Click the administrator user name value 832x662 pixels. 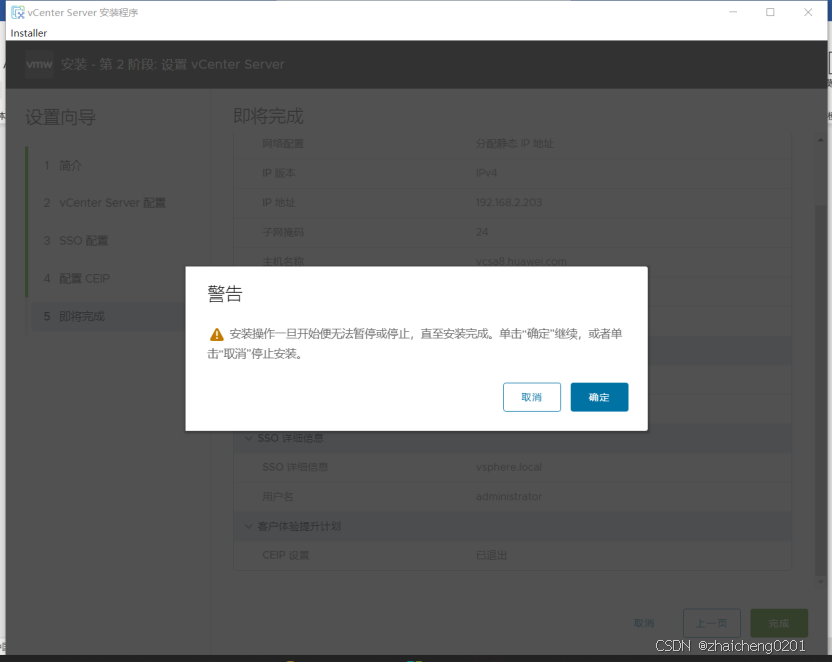click(509, 497)
